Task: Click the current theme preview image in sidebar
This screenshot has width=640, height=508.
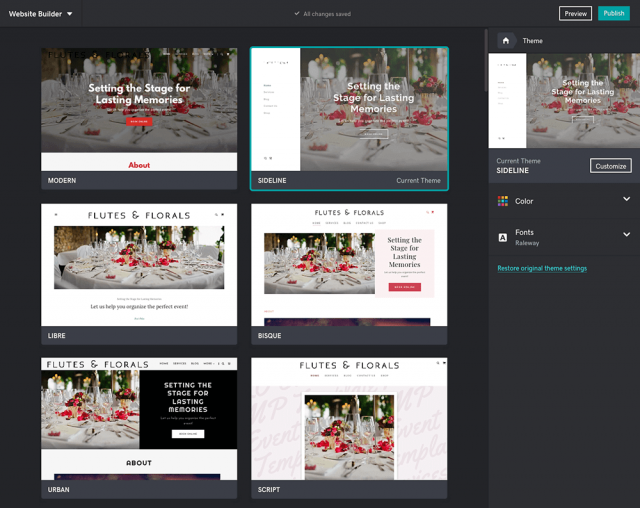Action: [564, 100]
